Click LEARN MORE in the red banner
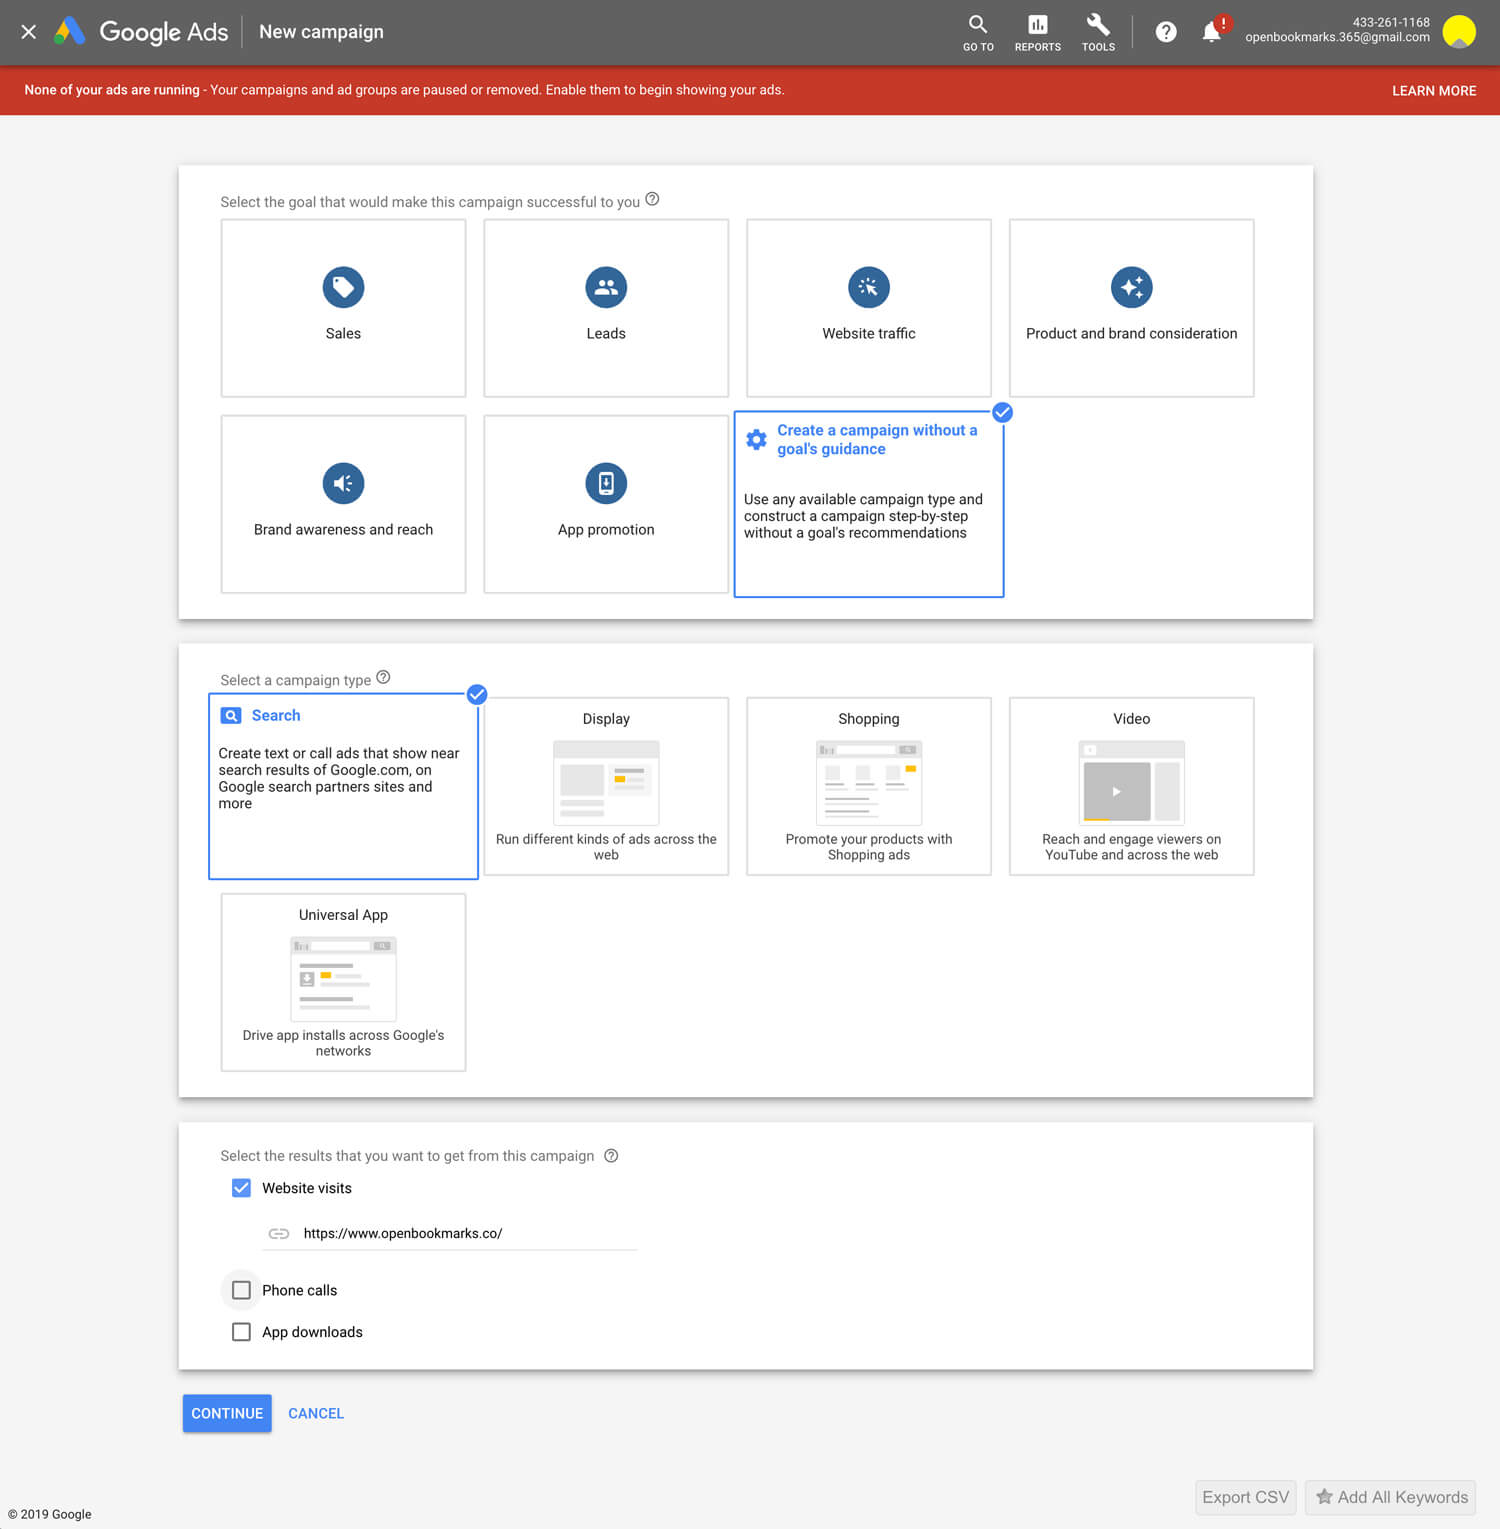Screen dimensions: 1500x1529 tap(1434, 90)
